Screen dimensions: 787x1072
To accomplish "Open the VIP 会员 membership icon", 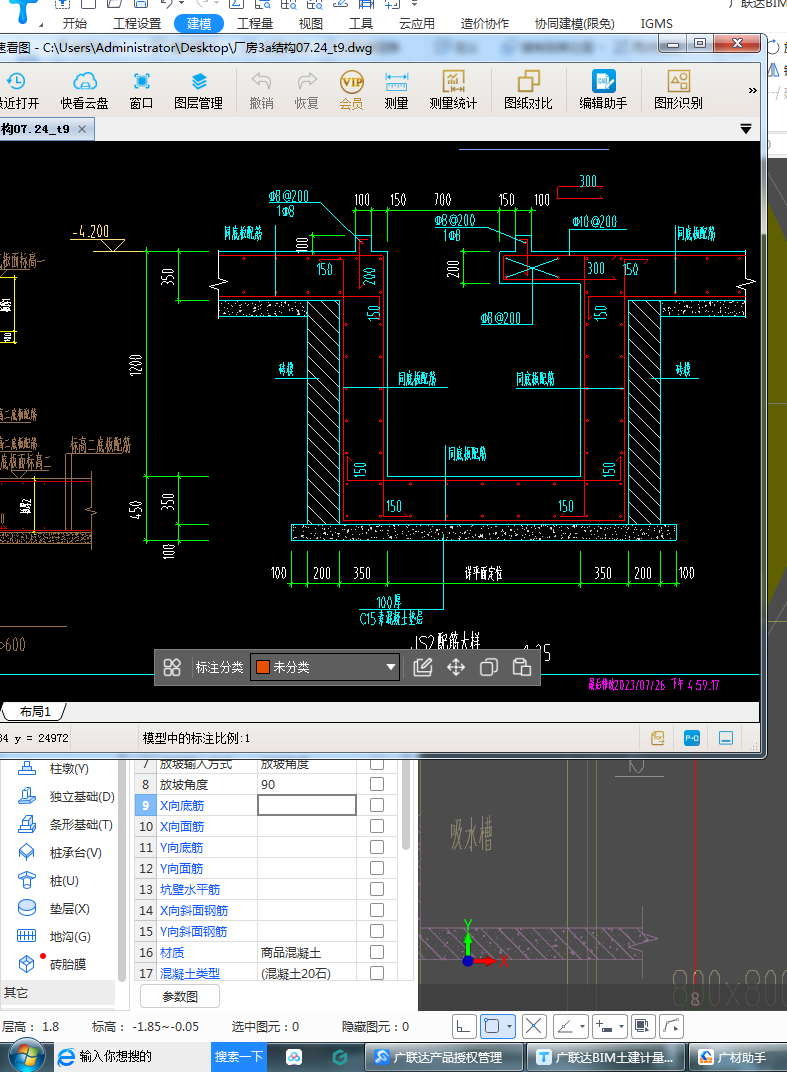I will click(x=351, y=91).
